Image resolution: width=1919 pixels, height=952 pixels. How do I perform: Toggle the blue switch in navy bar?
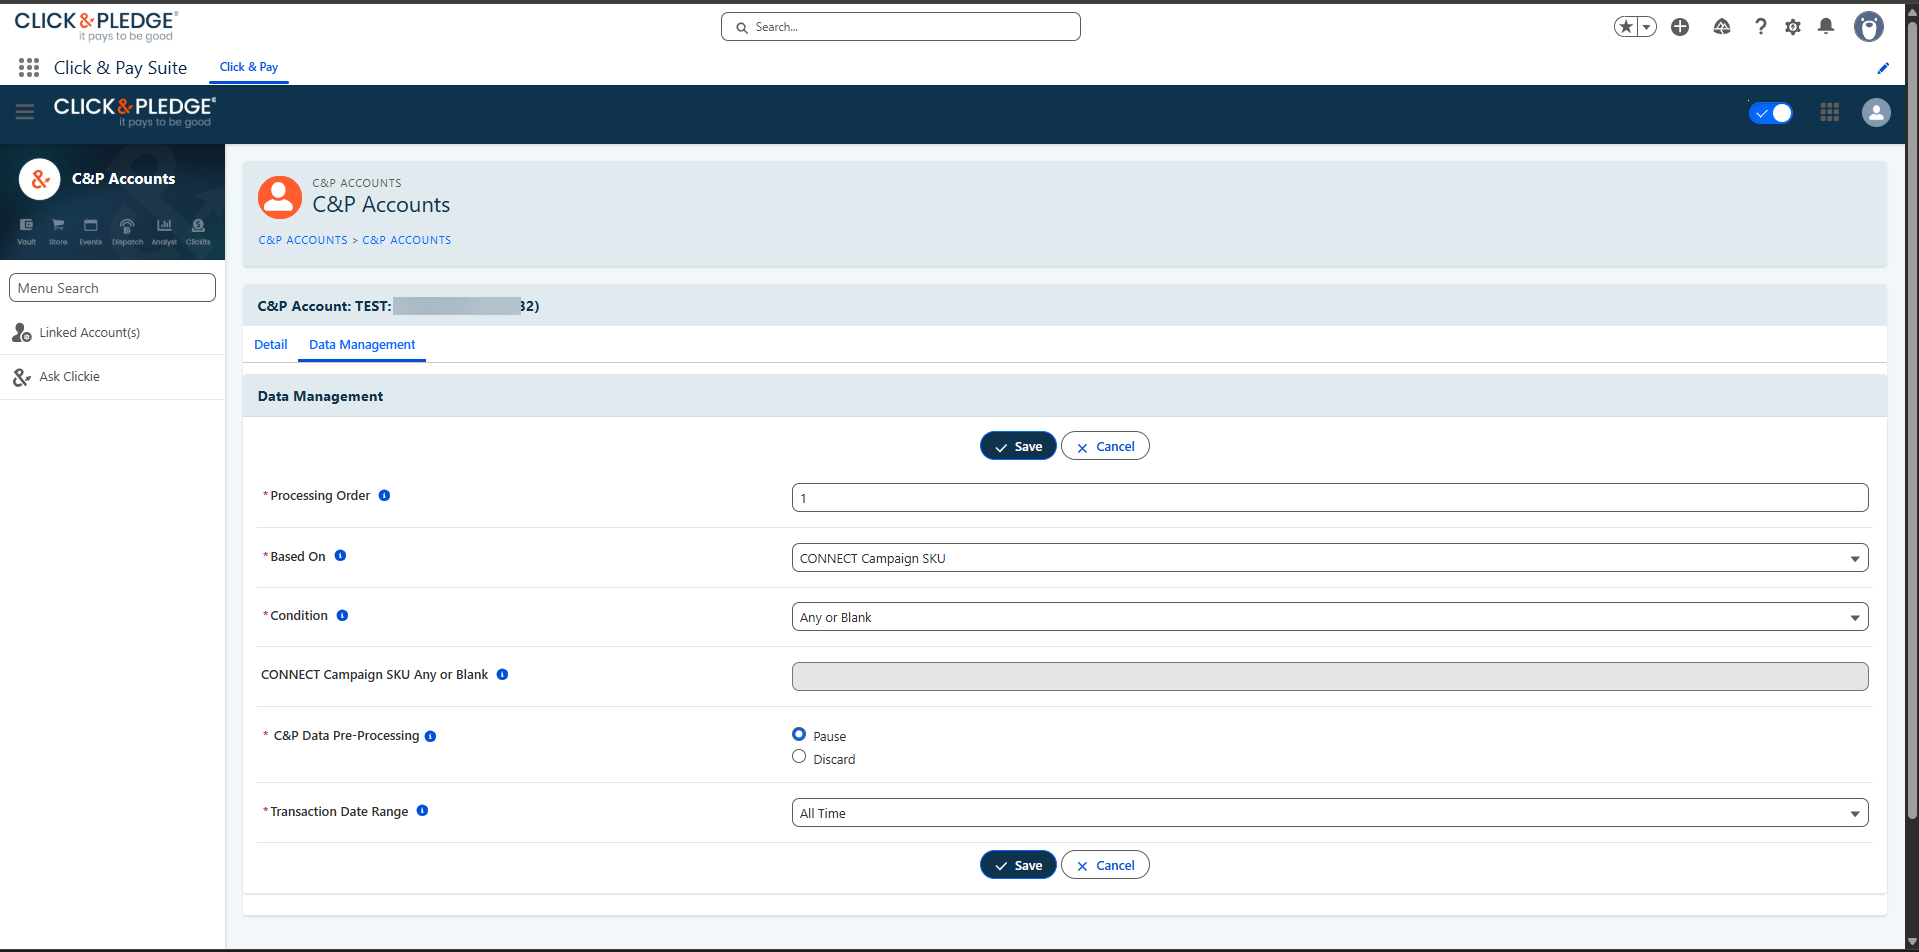(1771, 113)
